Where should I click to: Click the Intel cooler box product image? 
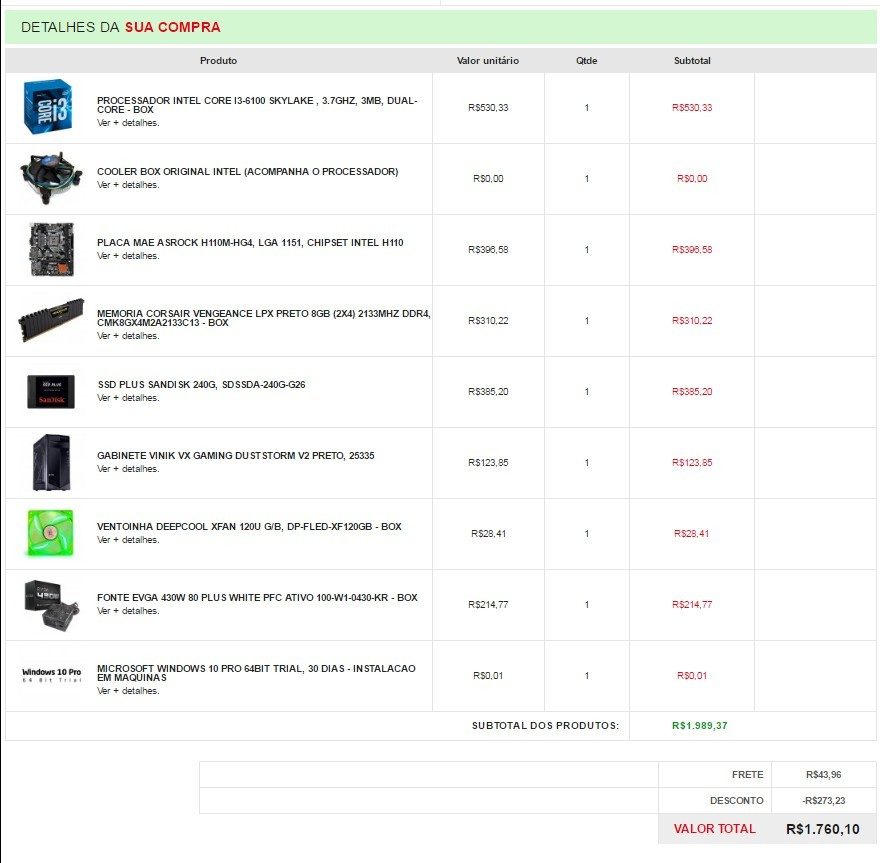point(51,177)
